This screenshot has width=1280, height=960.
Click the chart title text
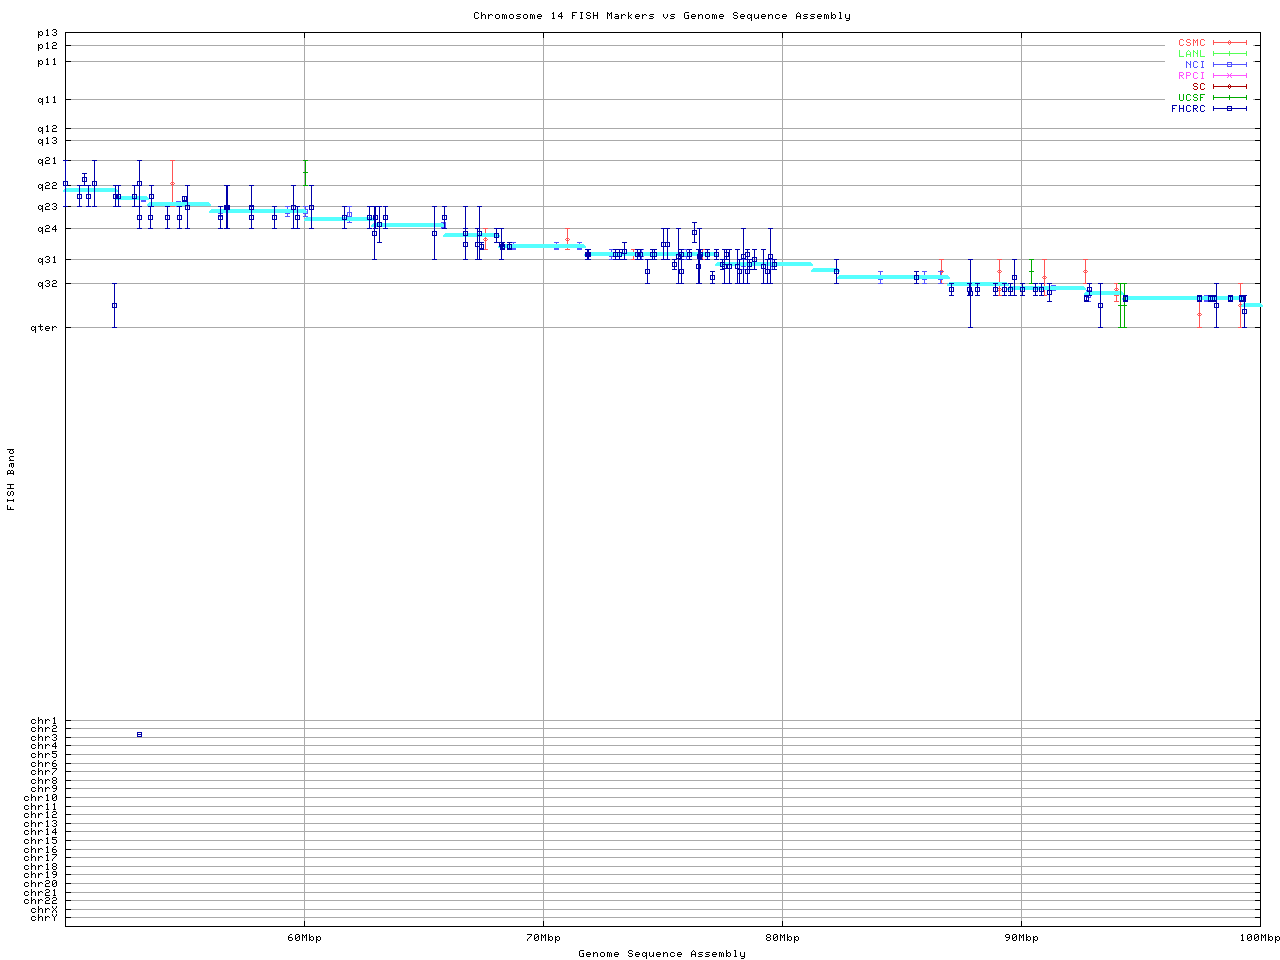pyautogui.click(x=662, y=16)
